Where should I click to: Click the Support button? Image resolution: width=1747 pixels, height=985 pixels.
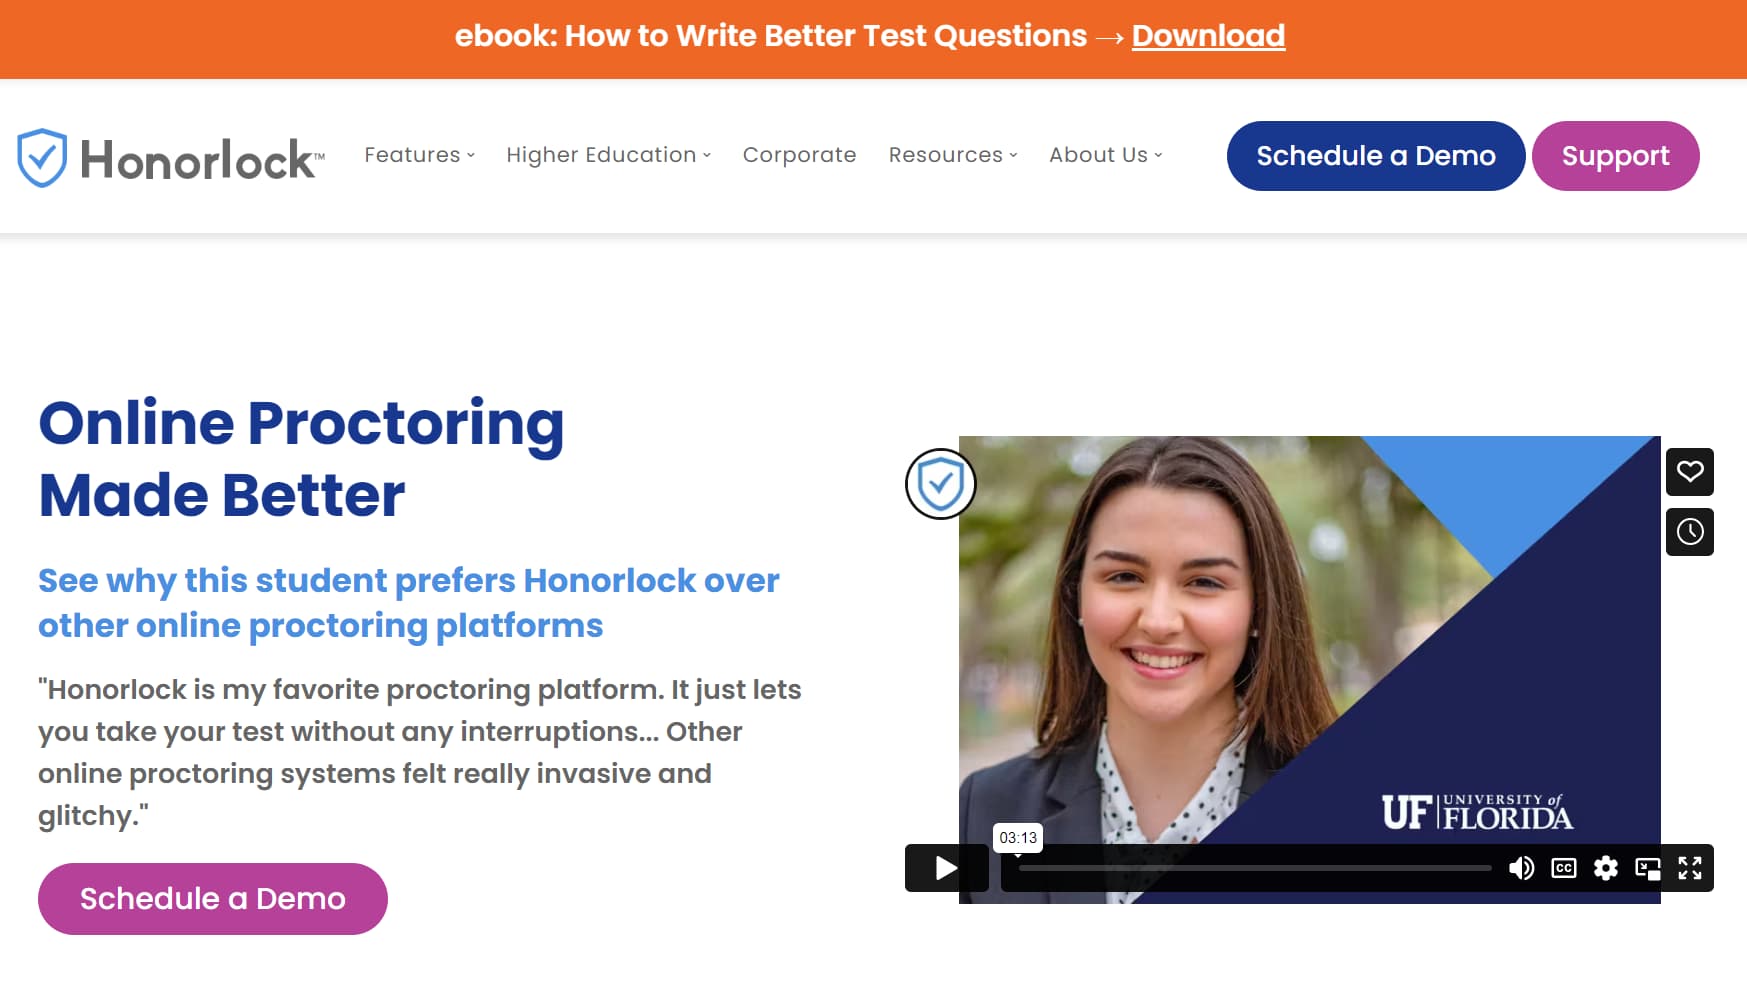point(1615,156)
